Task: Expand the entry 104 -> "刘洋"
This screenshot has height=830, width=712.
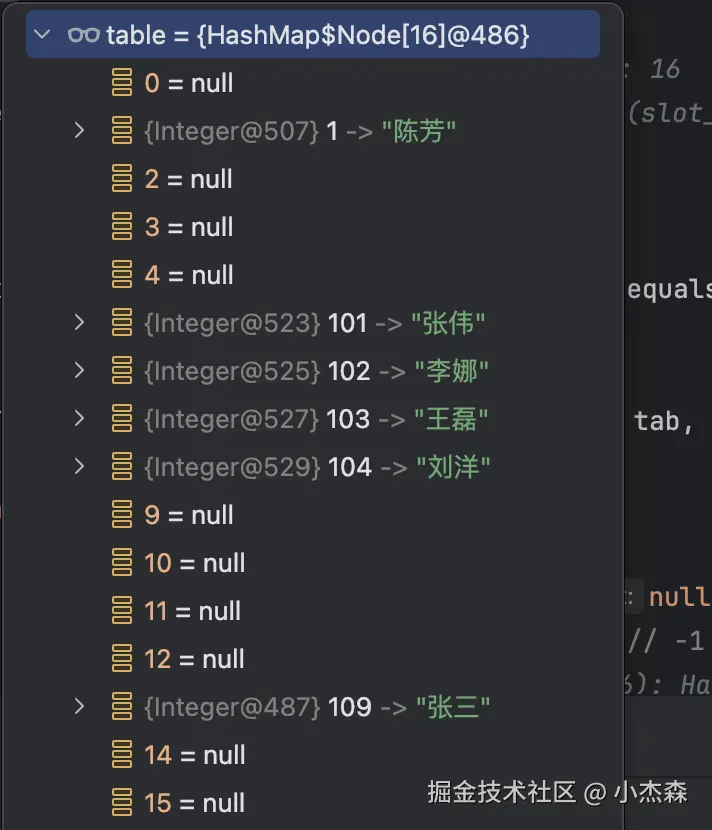Action: tap(79, 466)
